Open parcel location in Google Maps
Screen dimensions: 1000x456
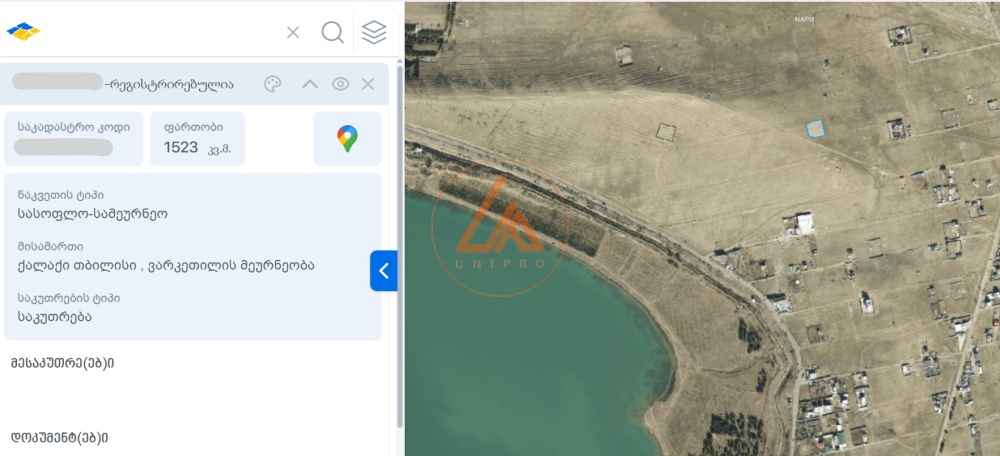347,139
